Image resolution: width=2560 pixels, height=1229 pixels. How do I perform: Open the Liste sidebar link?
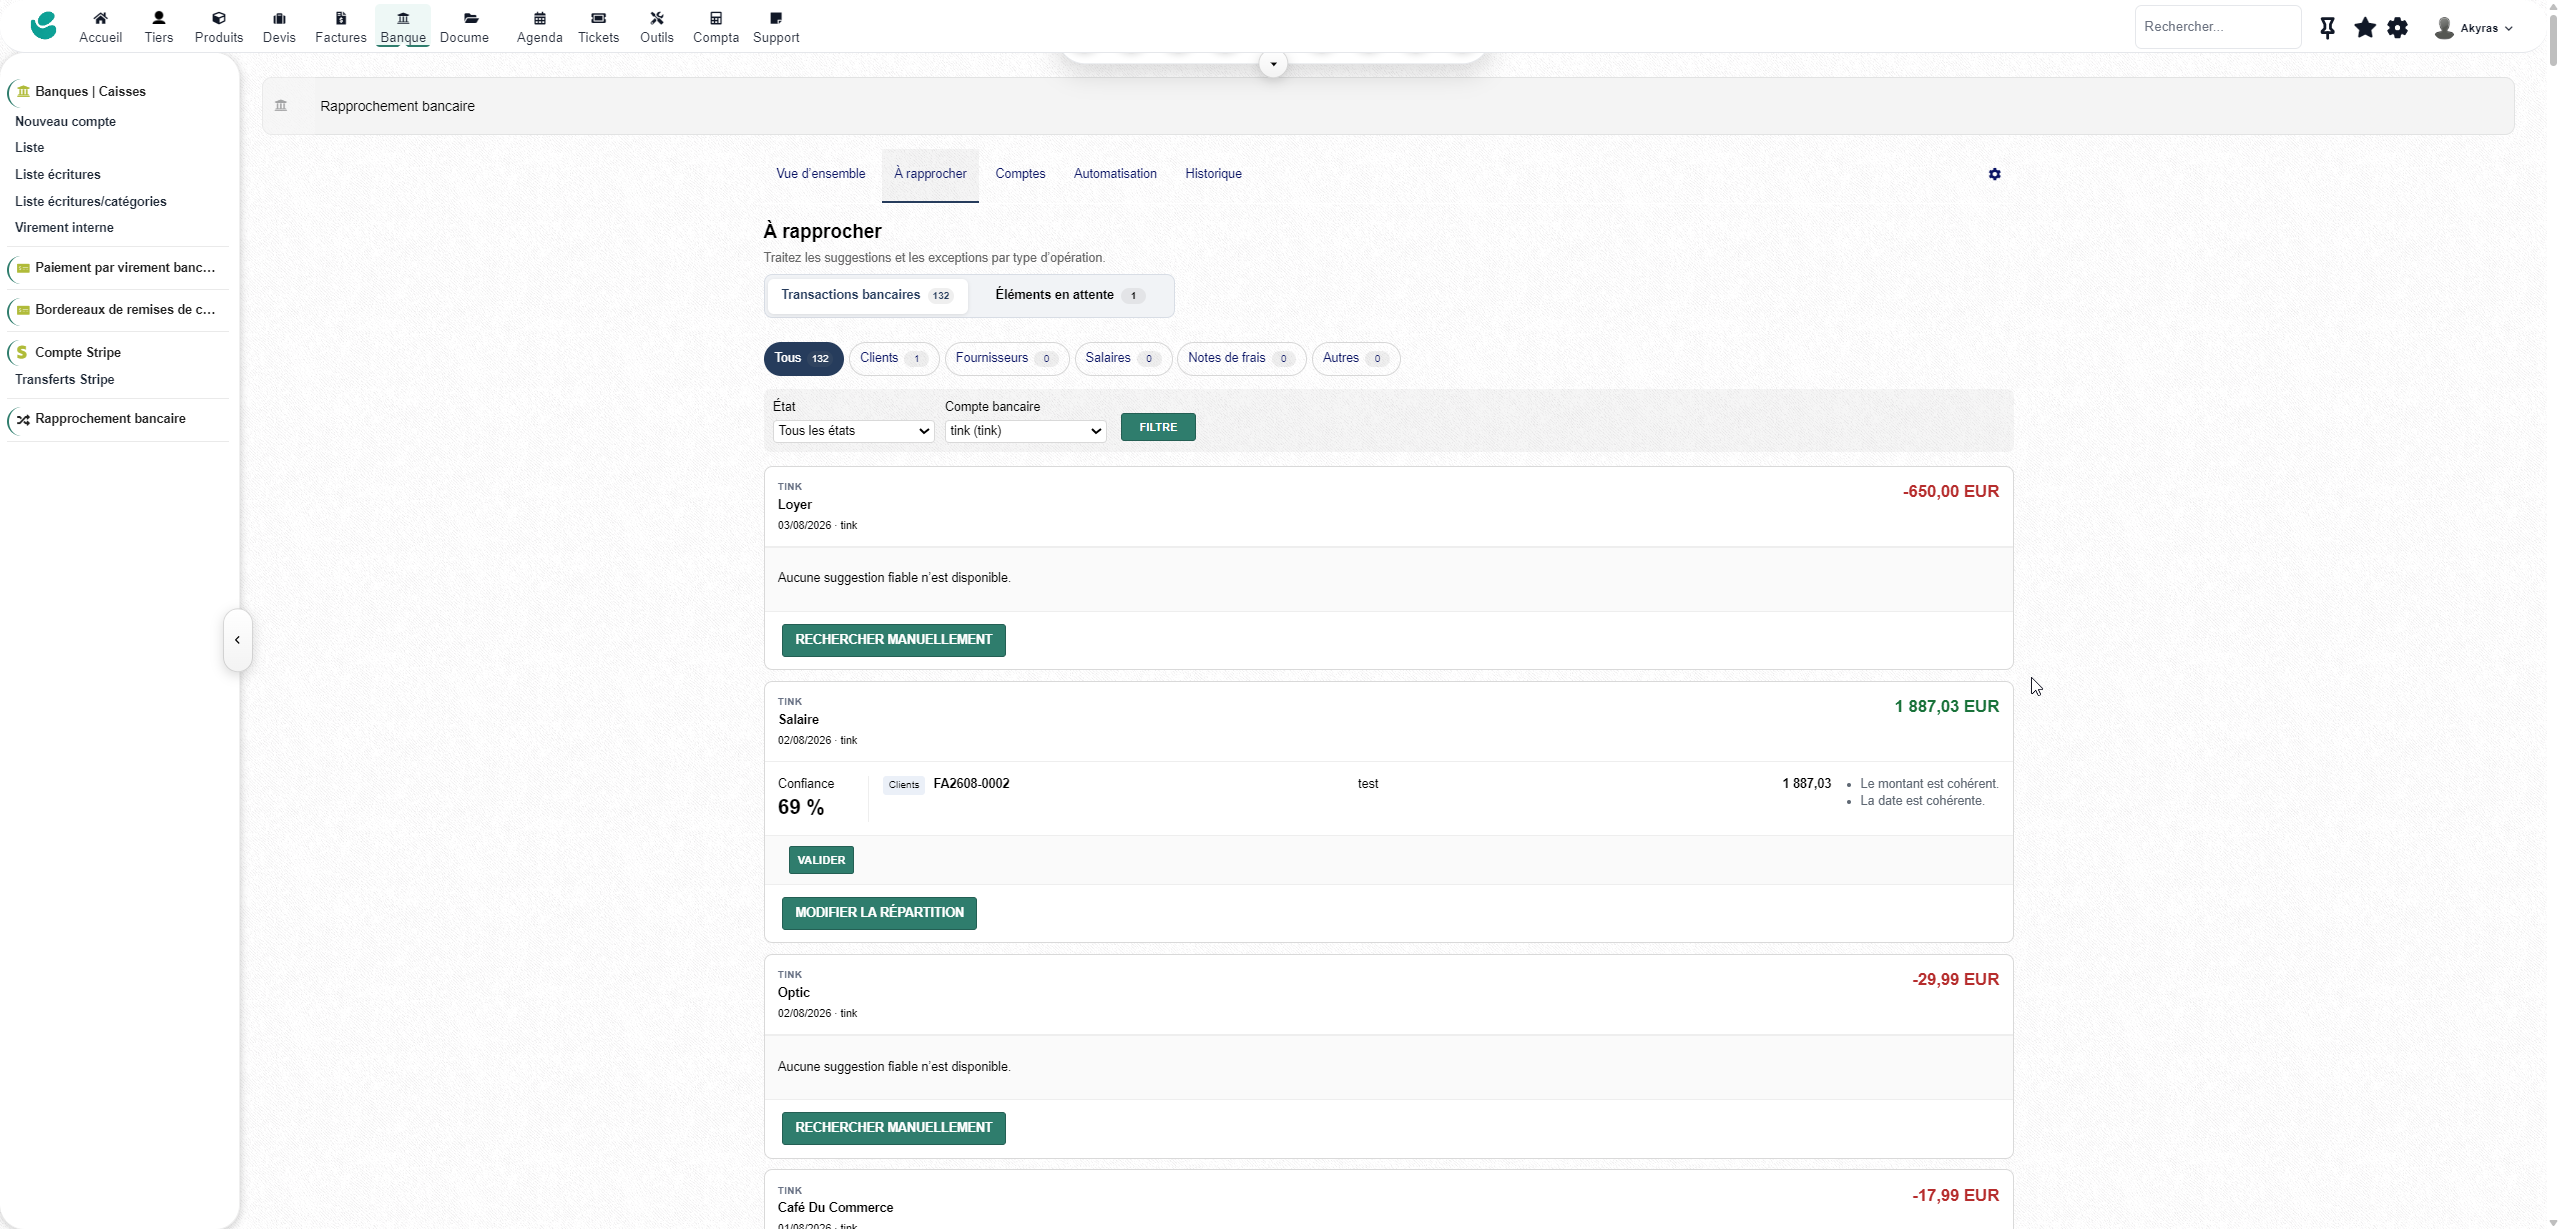(x=29, y=148)
